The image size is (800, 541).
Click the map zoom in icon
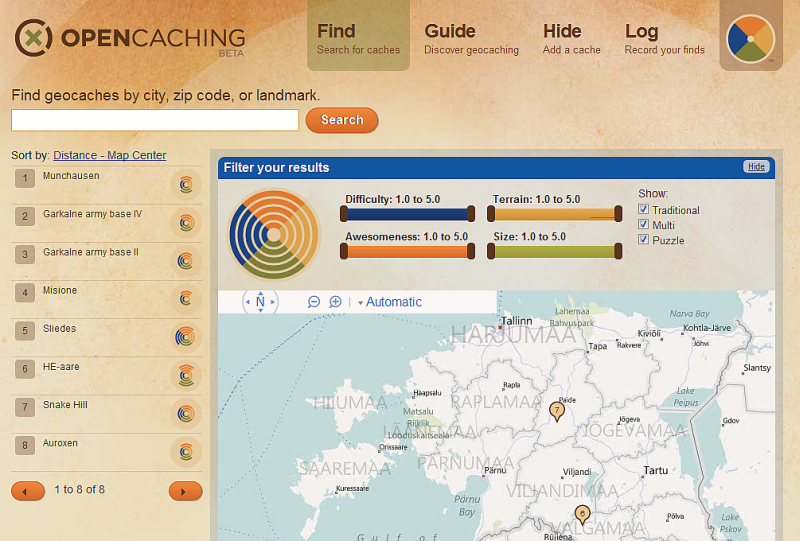click(335, 302)
